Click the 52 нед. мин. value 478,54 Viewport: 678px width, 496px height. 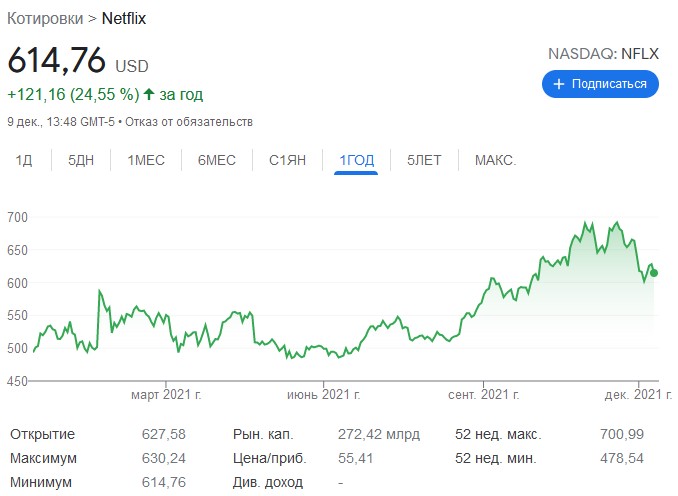[x=622, y=458]
